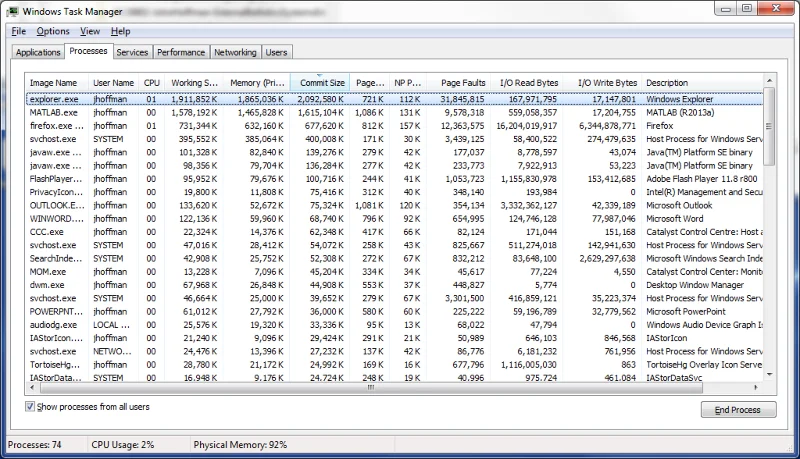
Task: Open the Help menu
Action: (120, 31)
